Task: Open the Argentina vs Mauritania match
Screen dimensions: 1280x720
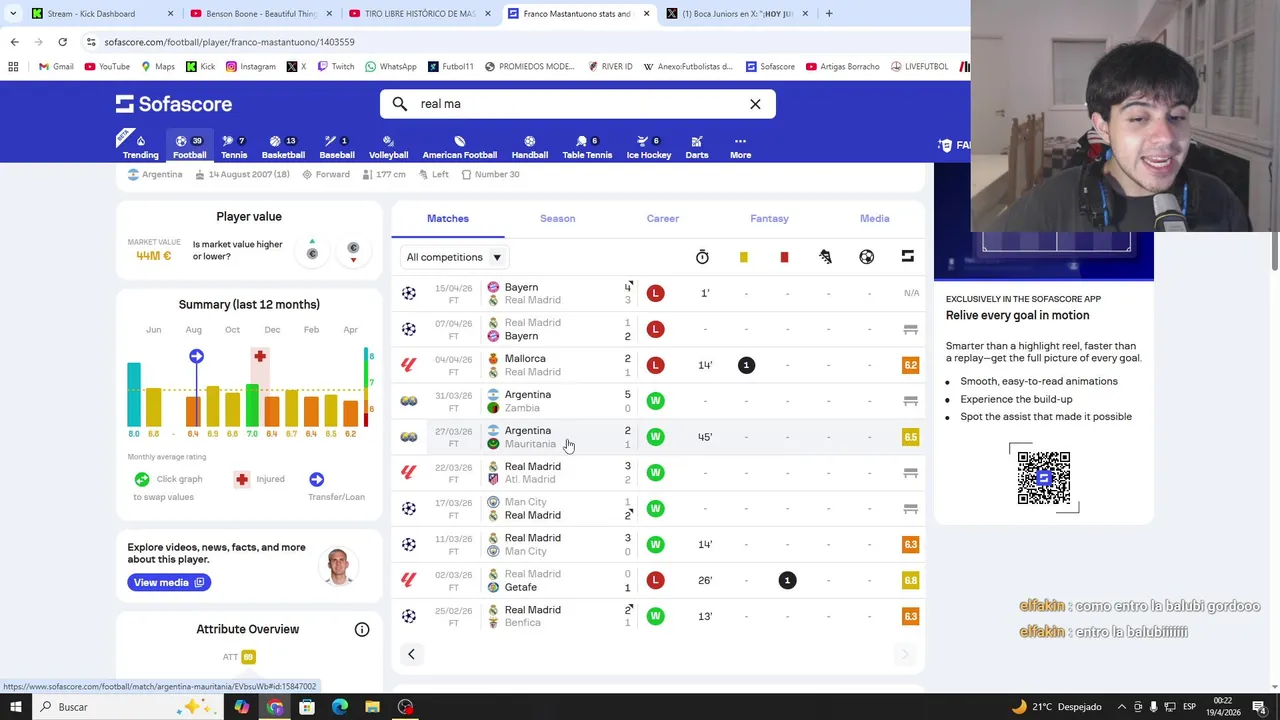Action: [658, 437]
